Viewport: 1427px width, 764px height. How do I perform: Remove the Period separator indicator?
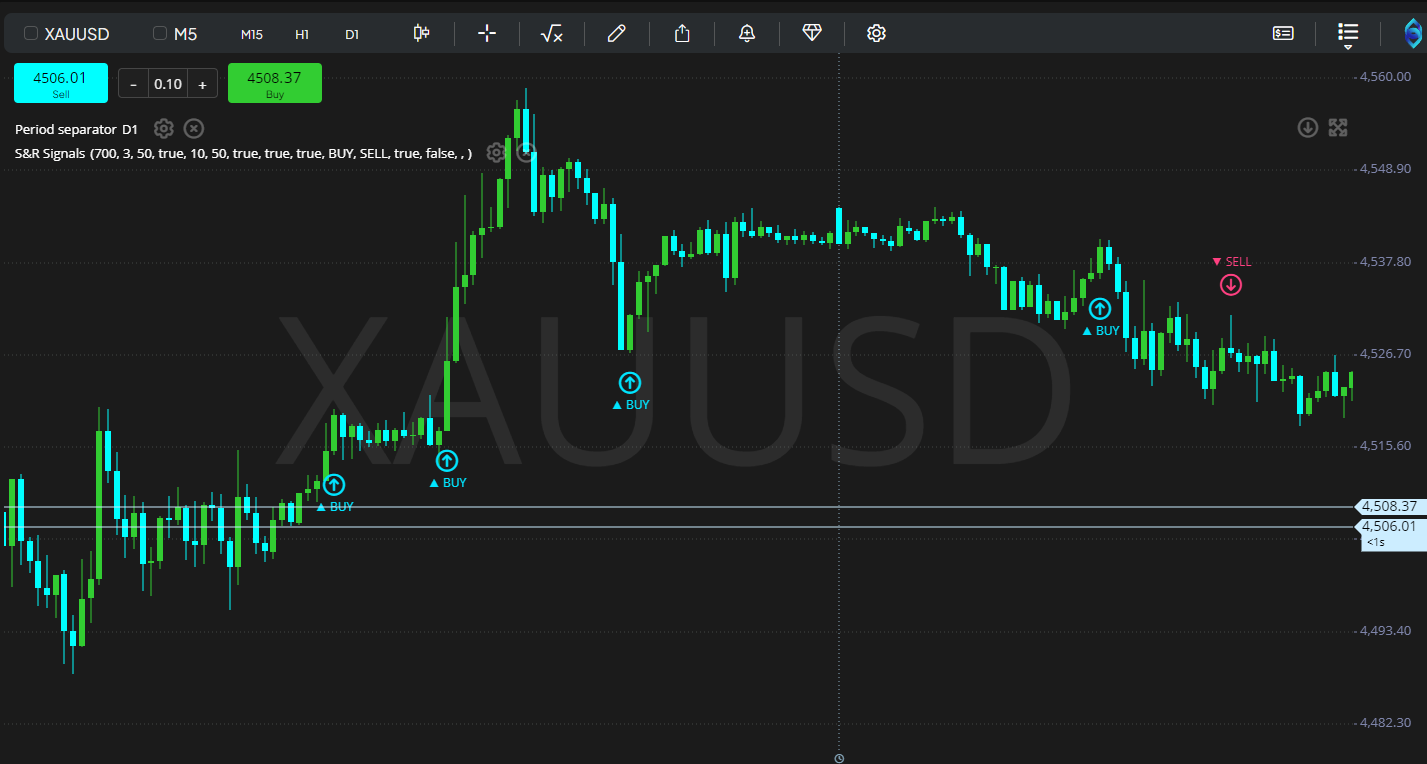(194, 128)
